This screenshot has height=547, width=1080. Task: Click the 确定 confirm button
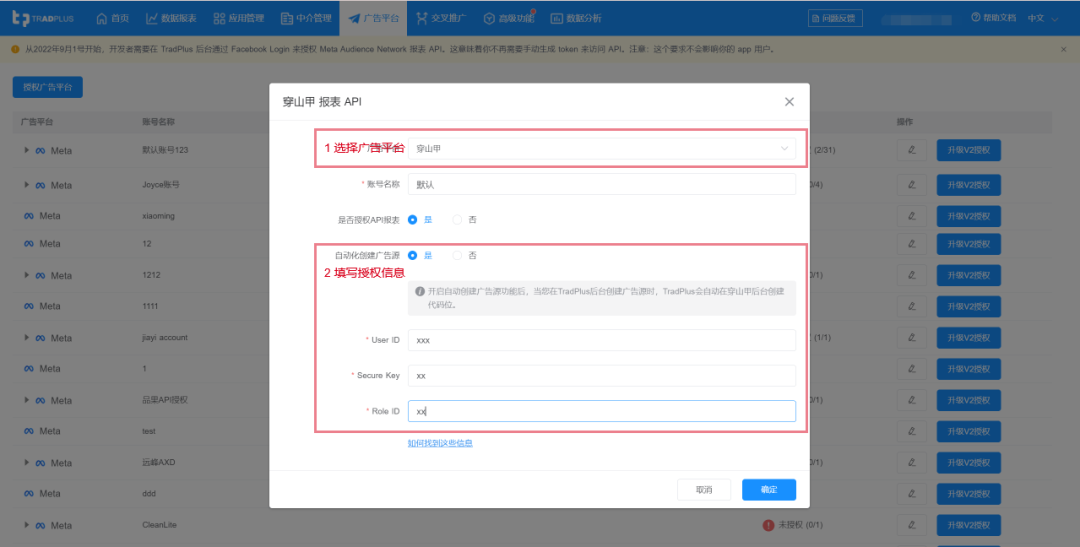(768, 490)
